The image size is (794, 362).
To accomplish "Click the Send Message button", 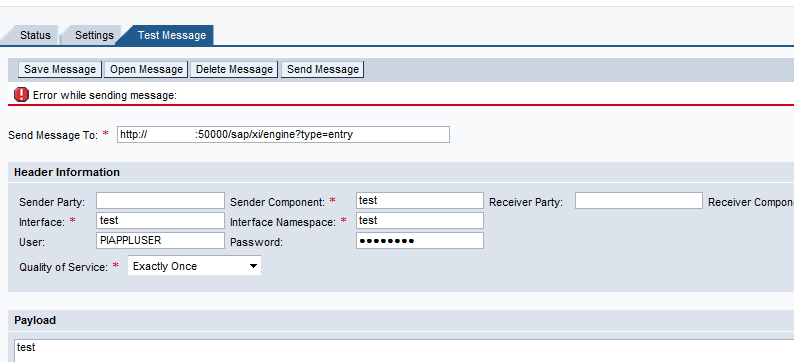I will [323, 69].
